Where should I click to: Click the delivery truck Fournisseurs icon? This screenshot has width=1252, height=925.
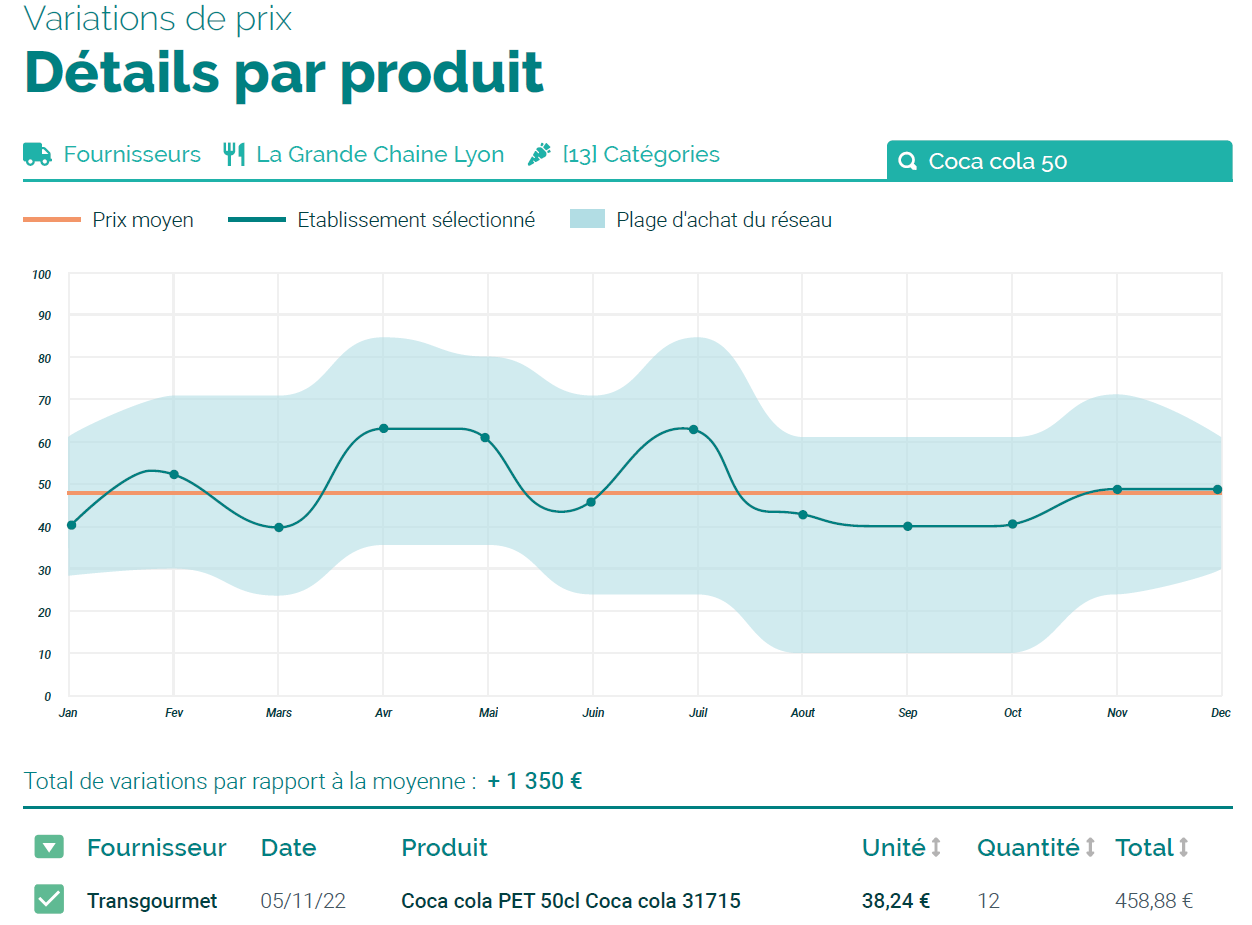click(38, 155)
